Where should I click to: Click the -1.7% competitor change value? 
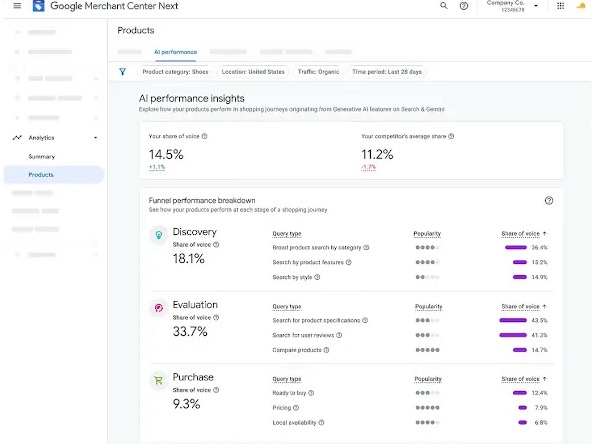368,166
